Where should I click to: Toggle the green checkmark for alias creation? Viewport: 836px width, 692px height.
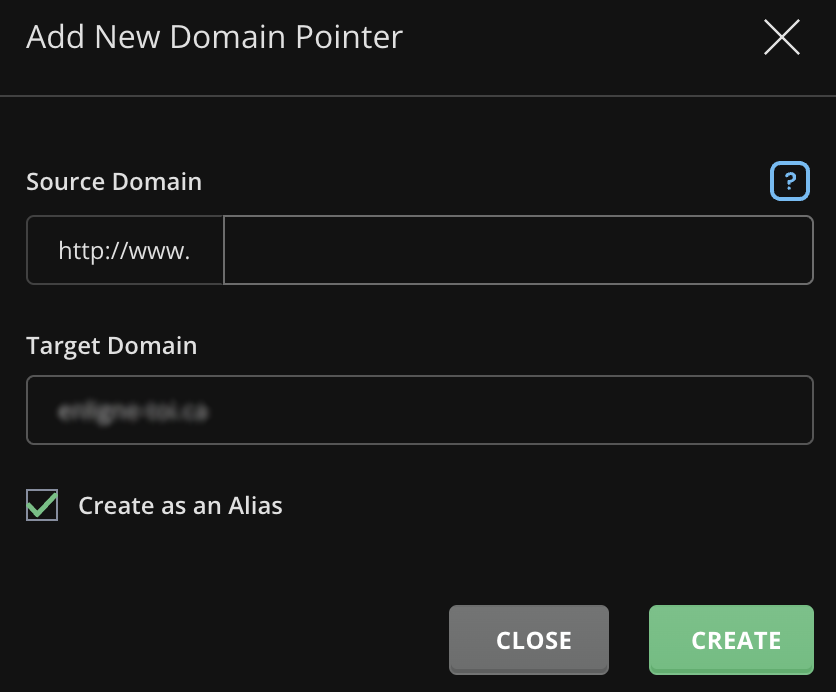tap(42, 506)
